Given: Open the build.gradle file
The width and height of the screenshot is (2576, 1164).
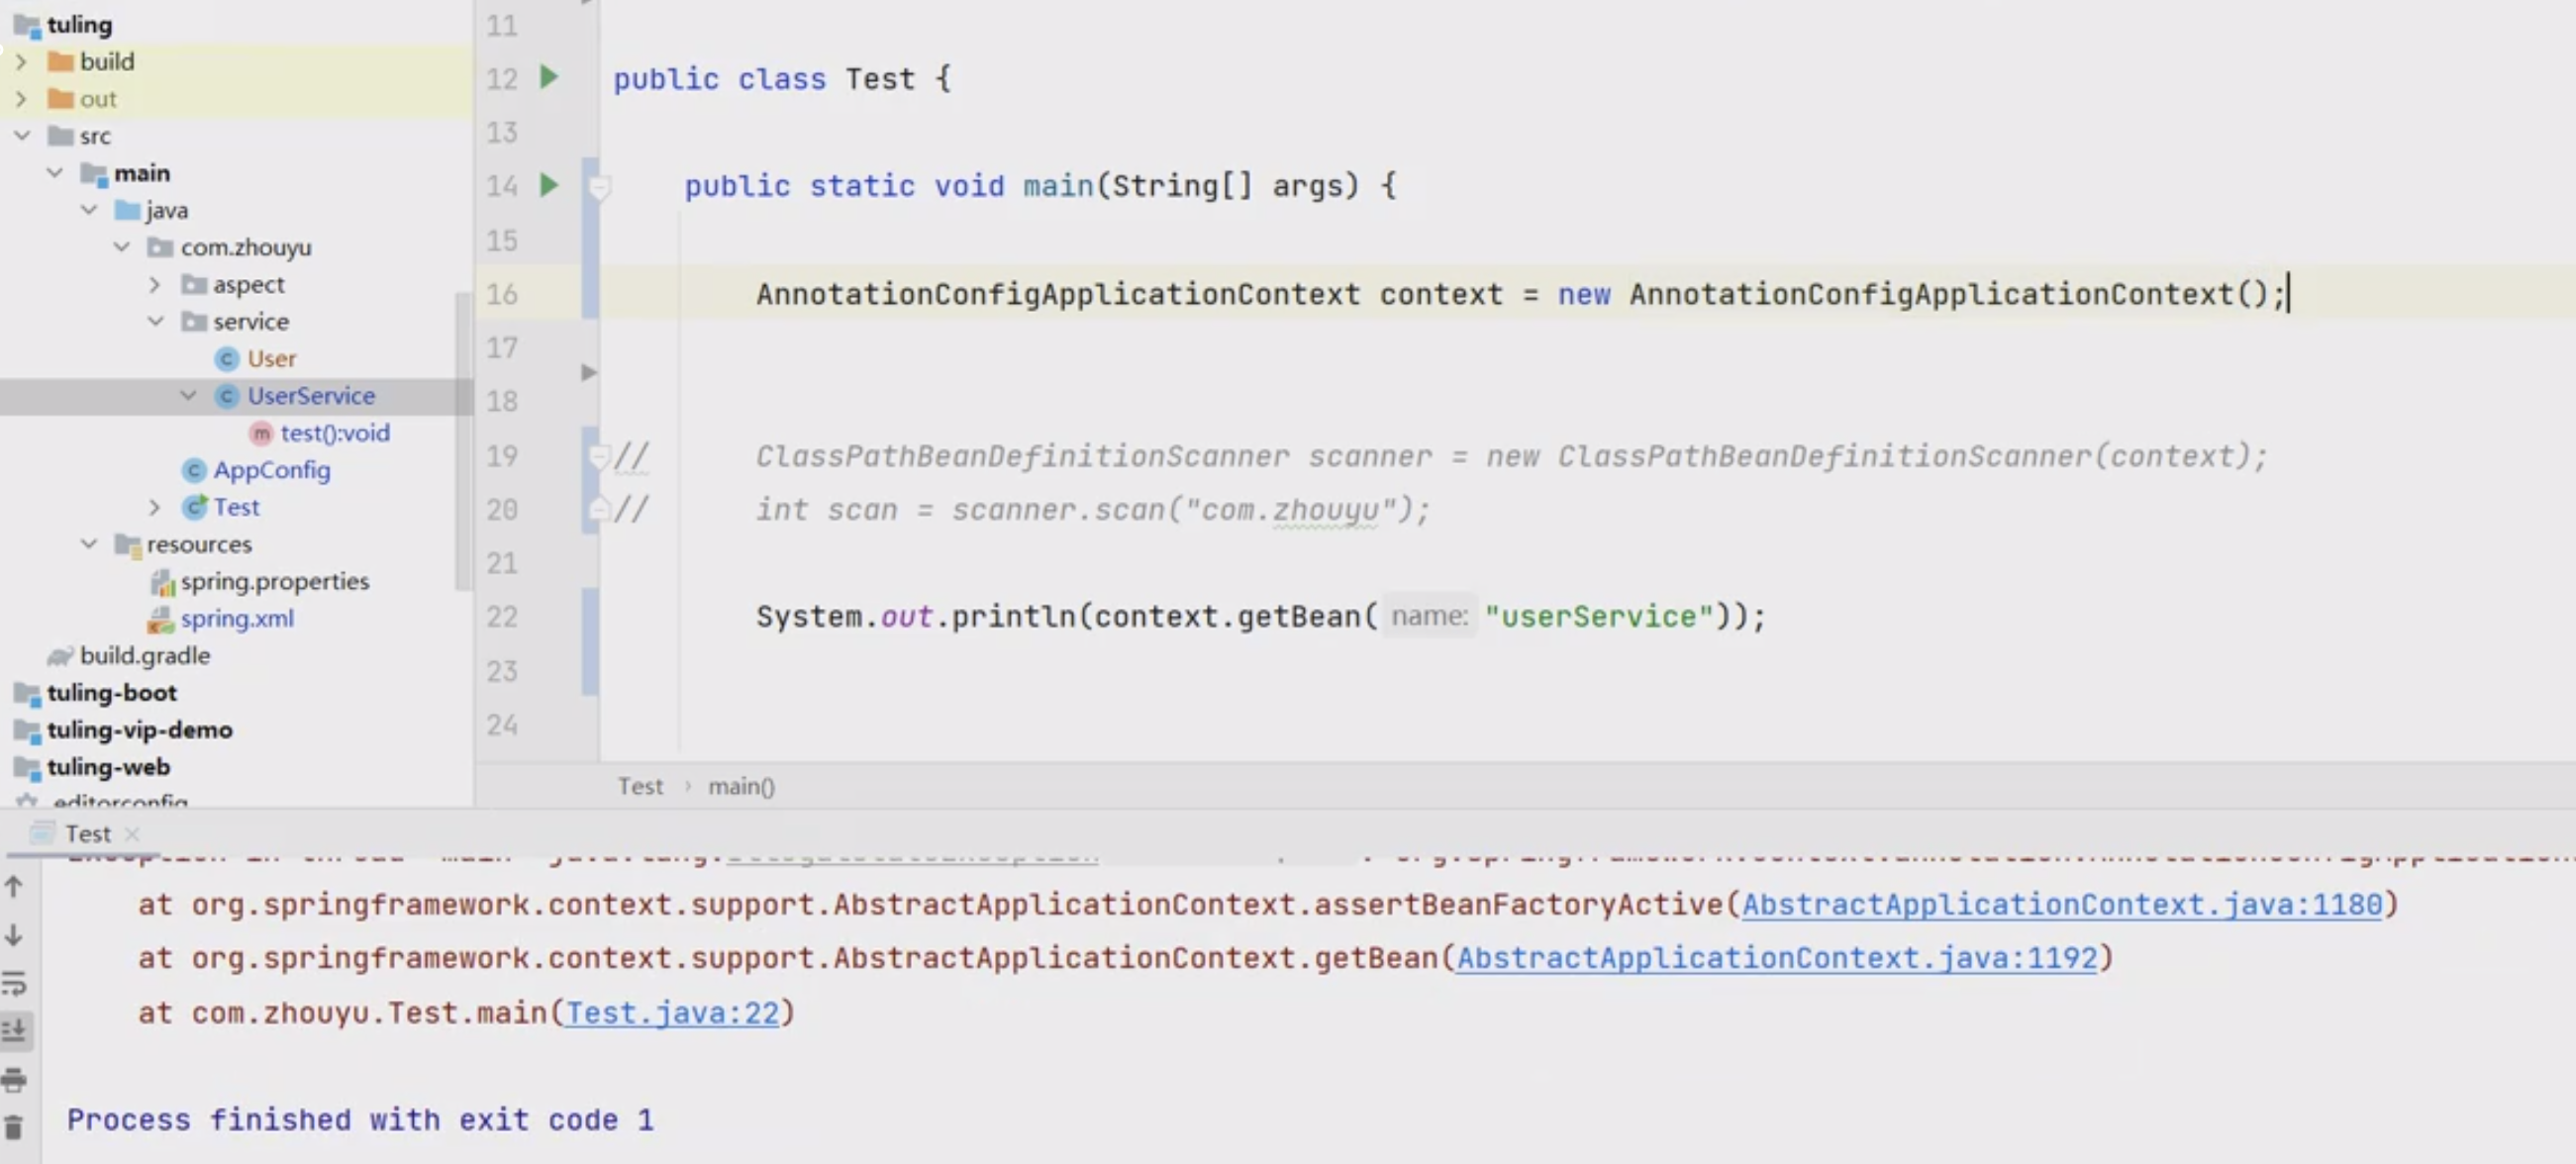Looking at the screenshot, I should [x=144, y=655].
